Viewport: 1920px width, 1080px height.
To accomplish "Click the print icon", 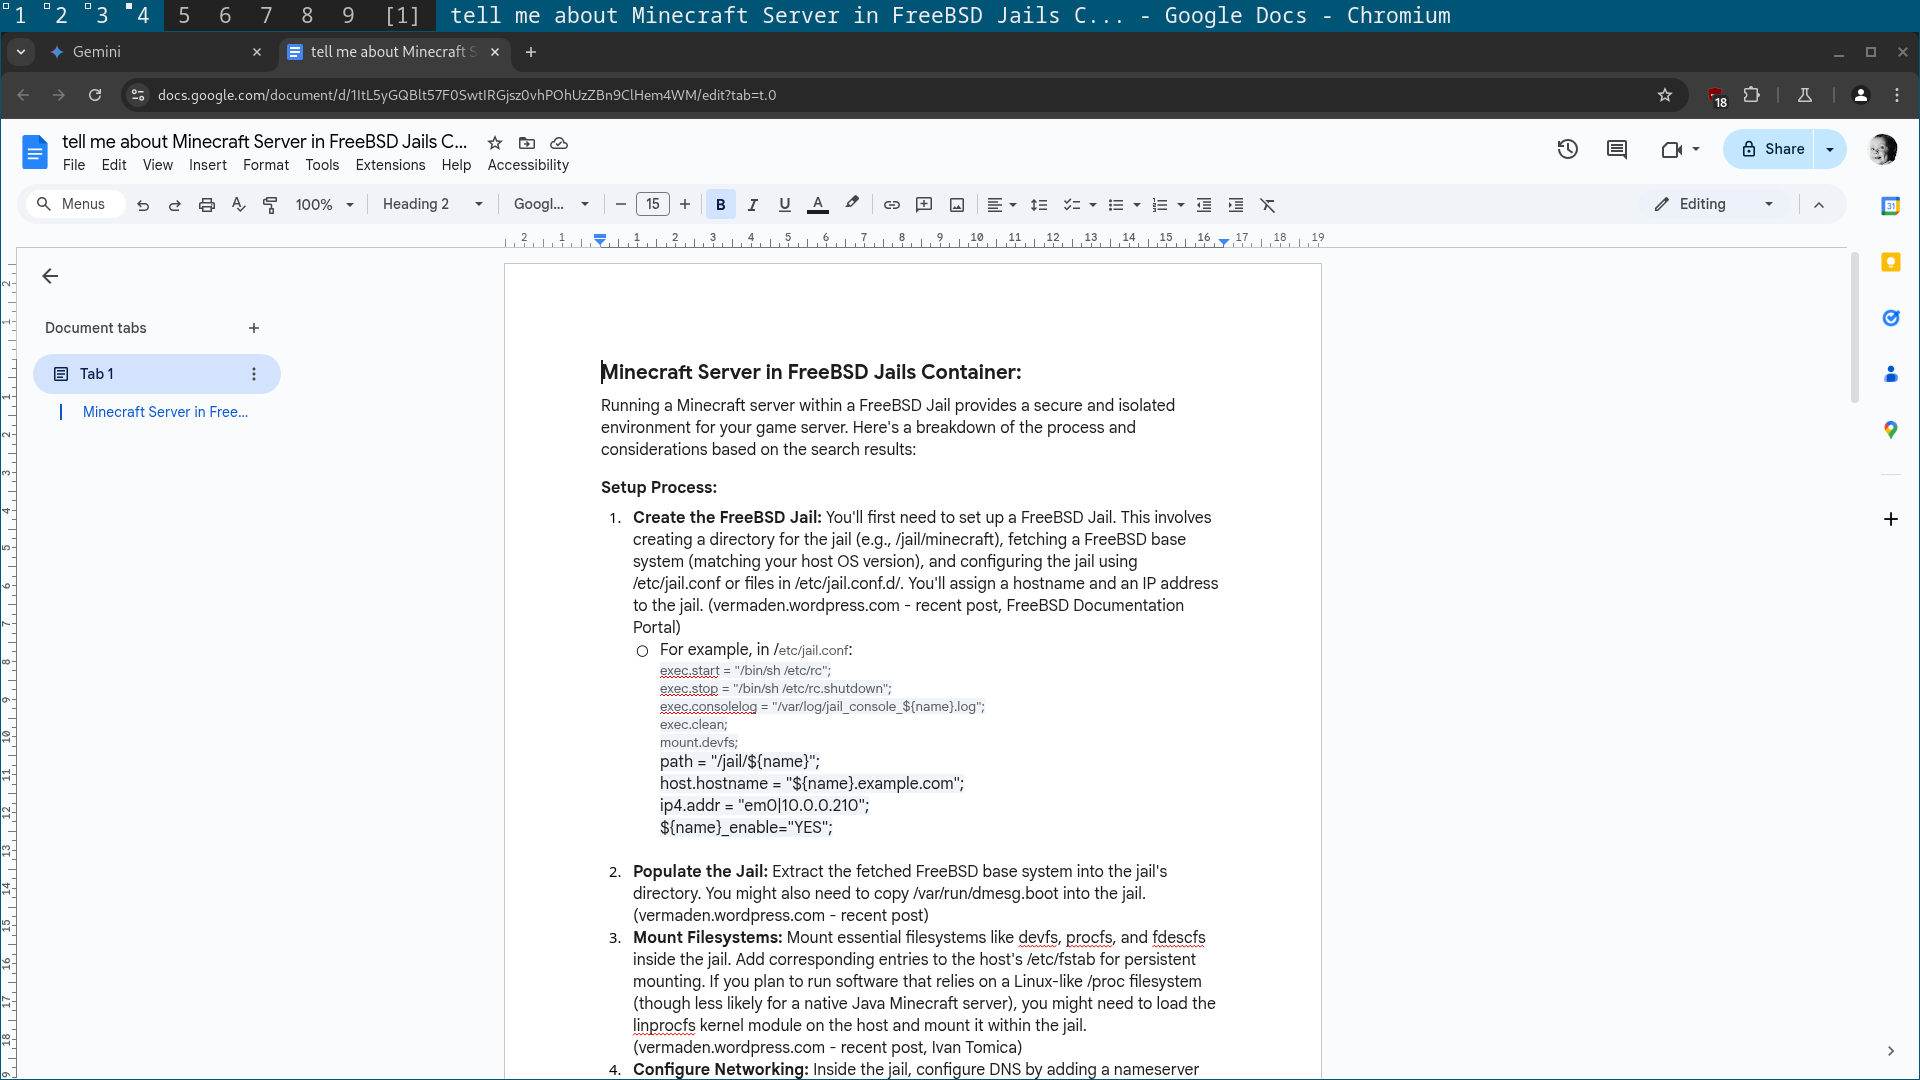I will [206, 204].
